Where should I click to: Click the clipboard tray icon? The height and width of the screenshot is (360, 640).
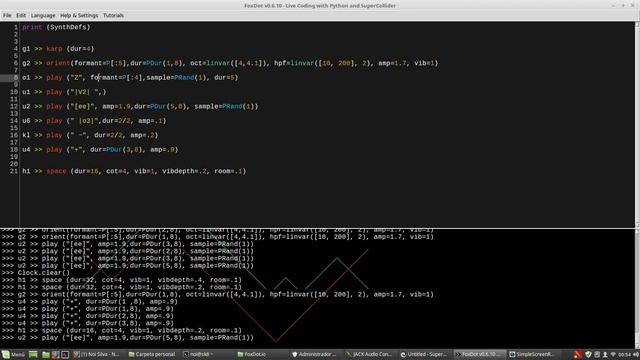click(x=597, y=354)
